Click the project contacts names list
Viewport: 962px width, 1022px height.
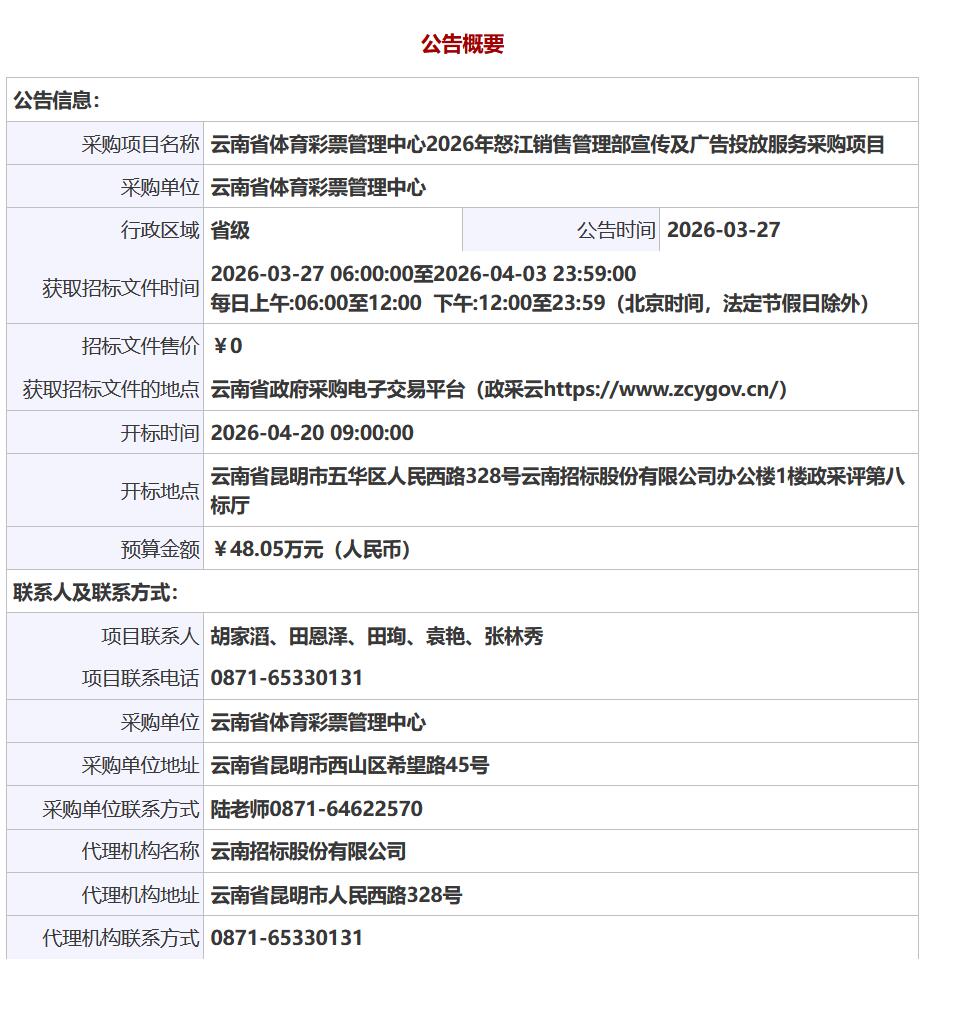[377, 636]
